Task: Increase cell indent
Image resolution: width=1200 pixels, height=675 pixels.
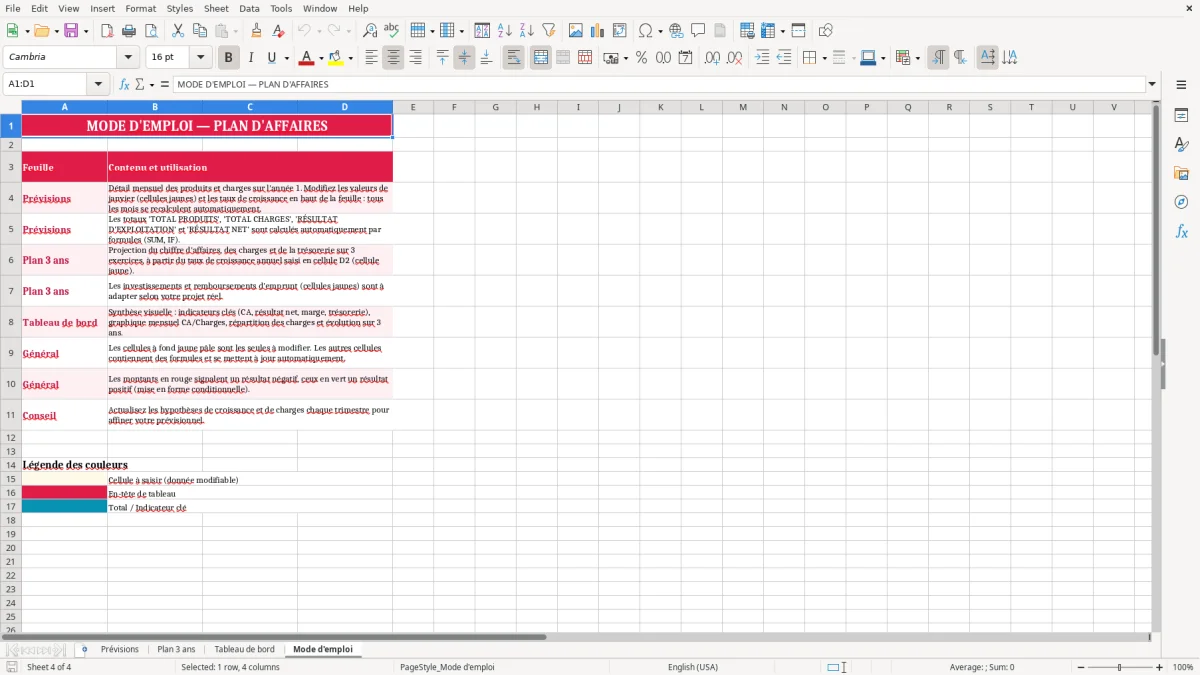Action: click(762, 58)
